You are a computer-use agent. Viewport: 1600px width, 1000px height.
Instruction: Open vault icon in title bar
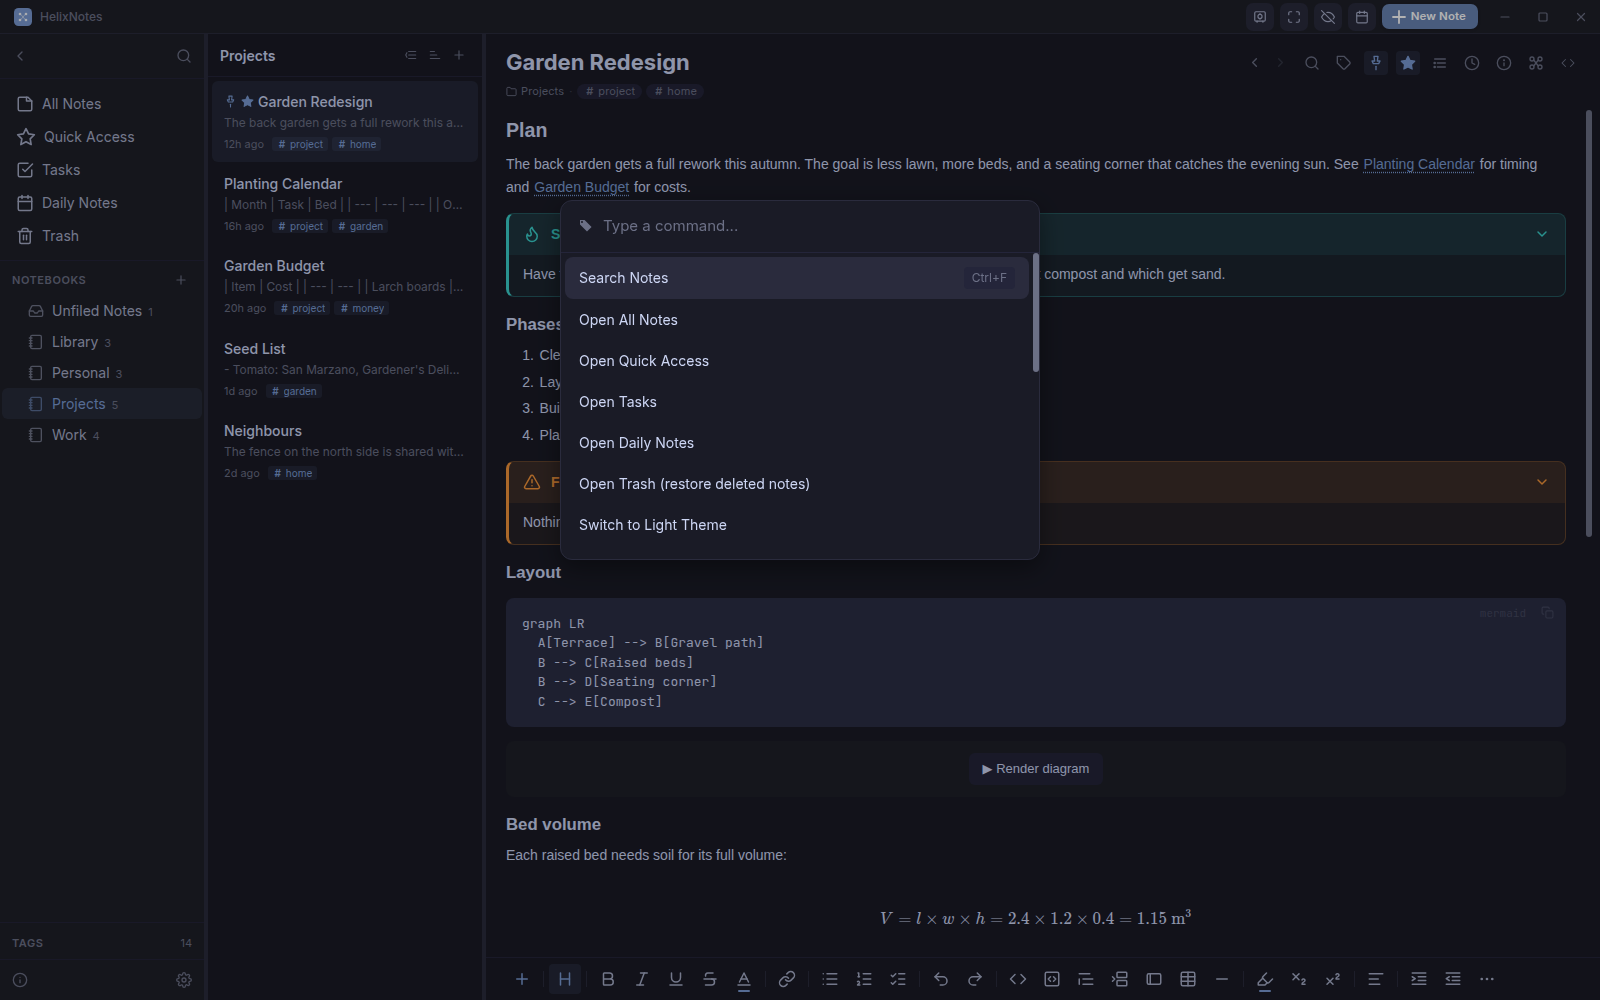point(1260,17)
